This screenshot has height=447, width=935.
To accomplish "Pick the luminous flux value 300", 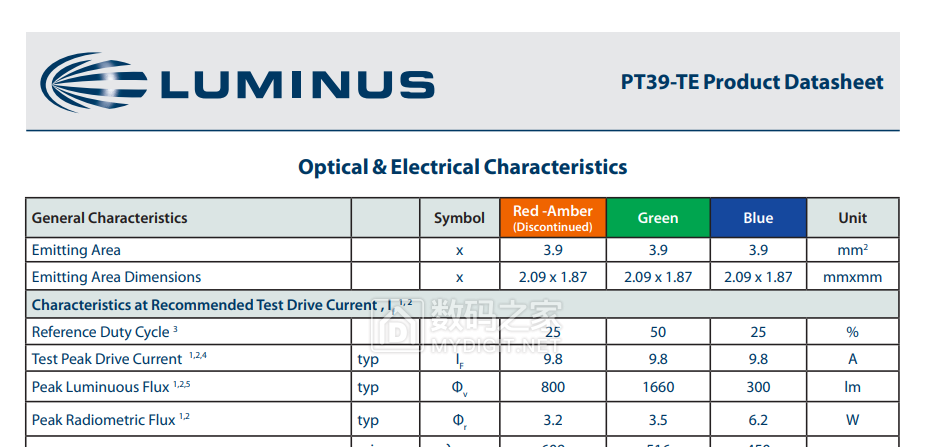I will pyautogui.click(x=758, y=387).
